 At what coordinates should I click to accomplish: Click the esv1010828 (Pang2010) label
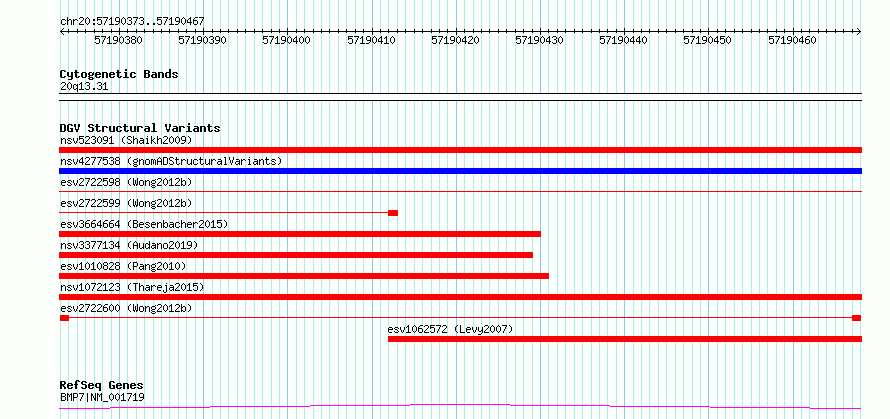click(123, 266)
